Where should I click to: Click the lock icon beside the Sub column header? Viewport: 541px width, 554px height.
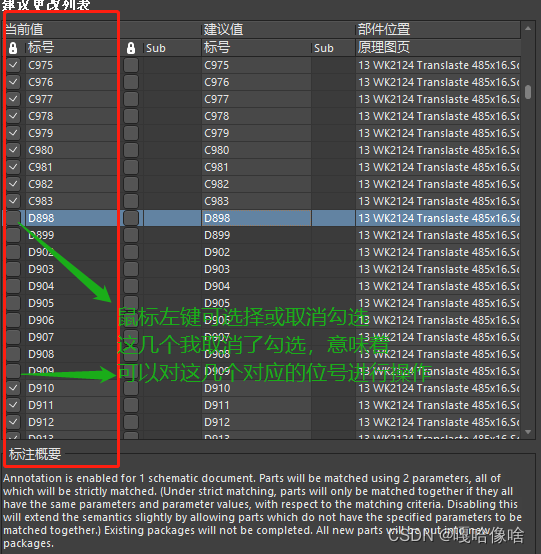131,48
